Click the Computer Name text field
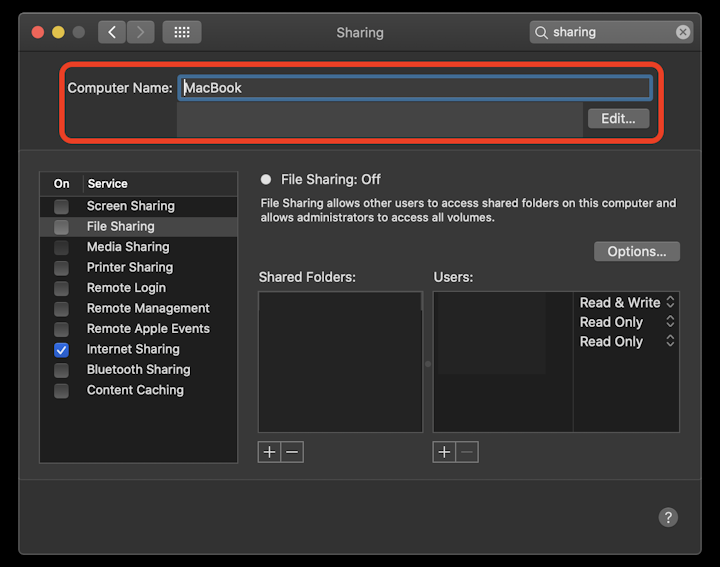Image resolution: width=720 pixels, height=567 pixels. pyautogui.click(x=415, y=88)
